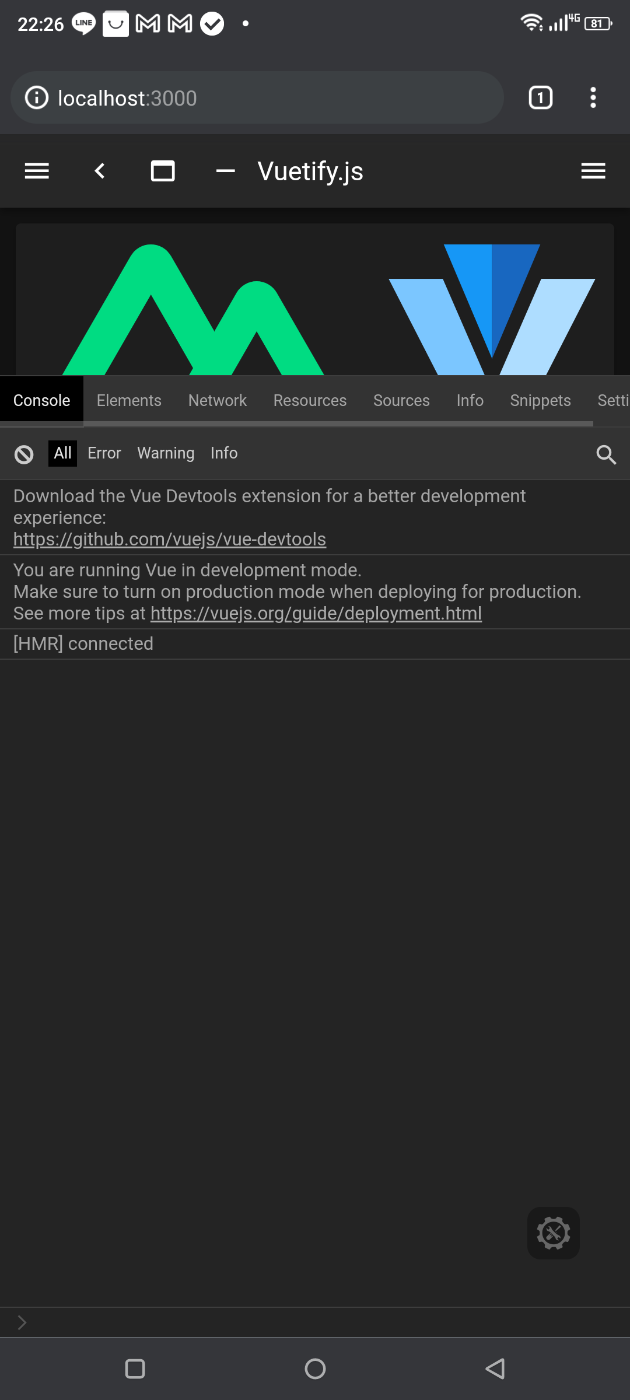This screenshot has width=630, height=1400.
Task: Open the Info tab in devtools
Action: pyautogui.click(x=470, y=400)
